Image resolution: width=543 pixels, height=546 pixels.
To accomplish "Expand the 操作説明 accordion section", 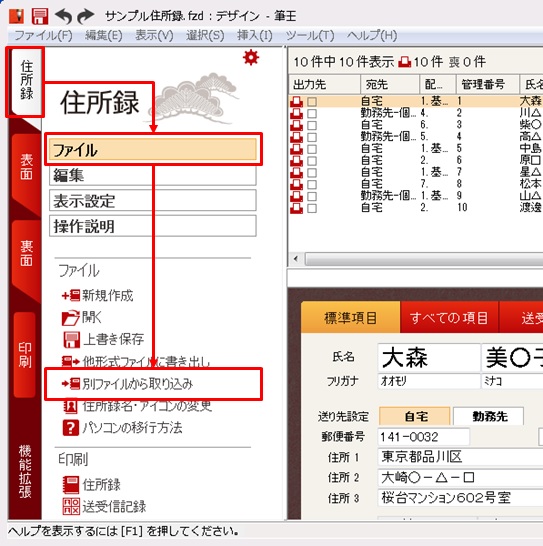I will pyautogui.click(x=153, y=226).
